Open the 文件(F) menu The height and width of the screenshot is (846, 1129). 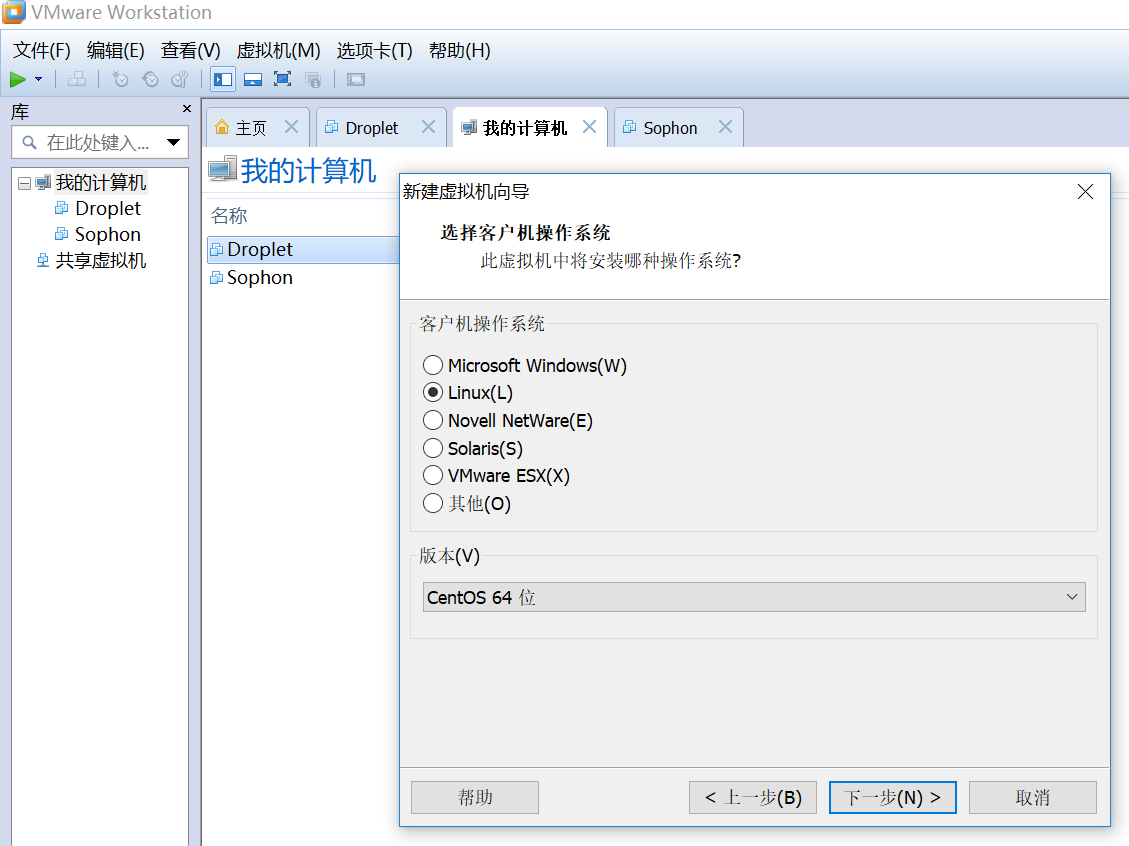[42, 50]
